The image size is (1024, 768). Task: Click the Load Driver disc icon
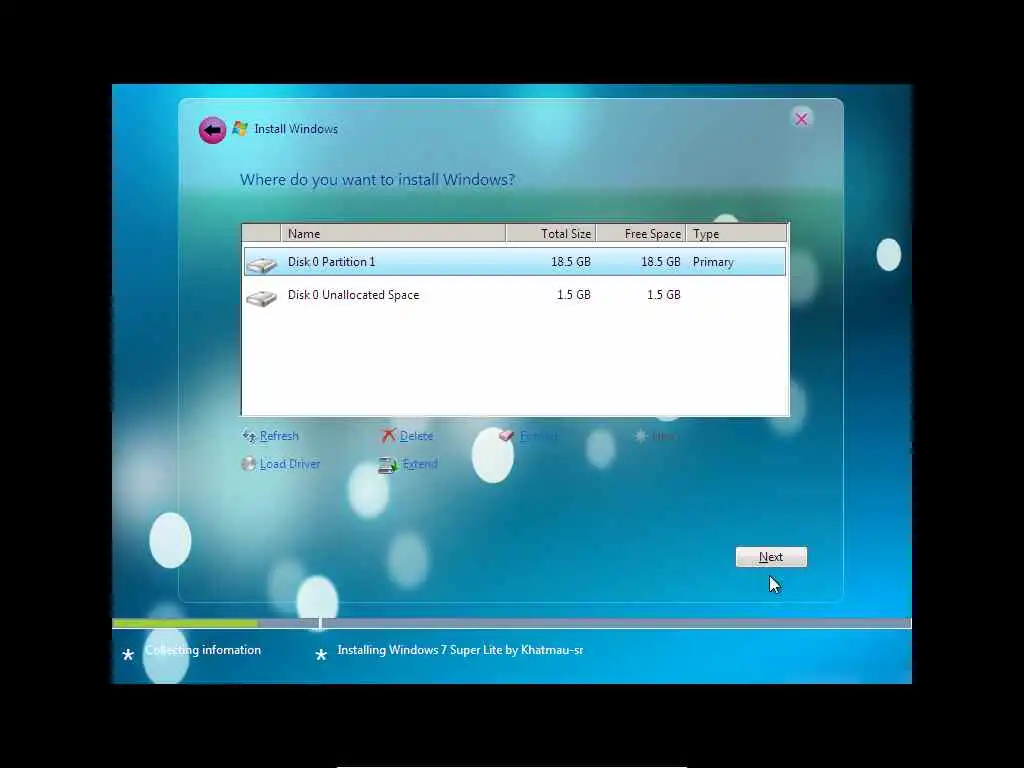(249, 464)
